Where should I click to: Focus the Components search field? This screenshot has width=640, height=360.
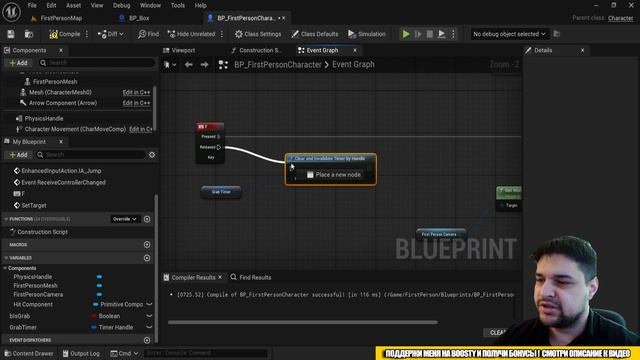click(97, 63)
